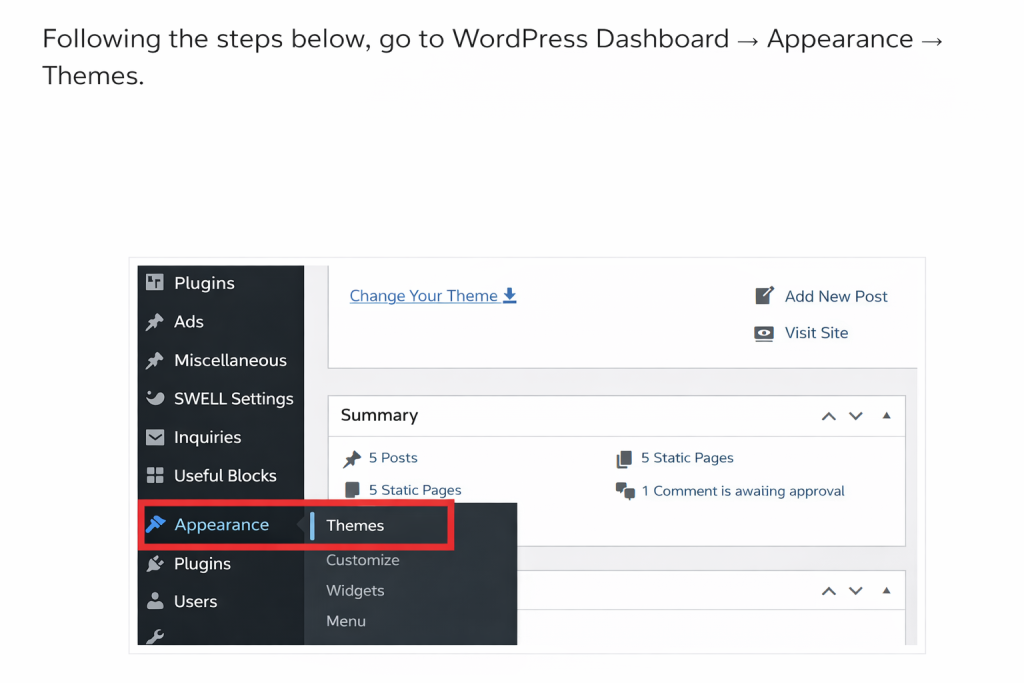The width and height of the screenshot is (1024, 683).
Task: Click the Inquiries envelope icon
Action: (x=155, y=437)
